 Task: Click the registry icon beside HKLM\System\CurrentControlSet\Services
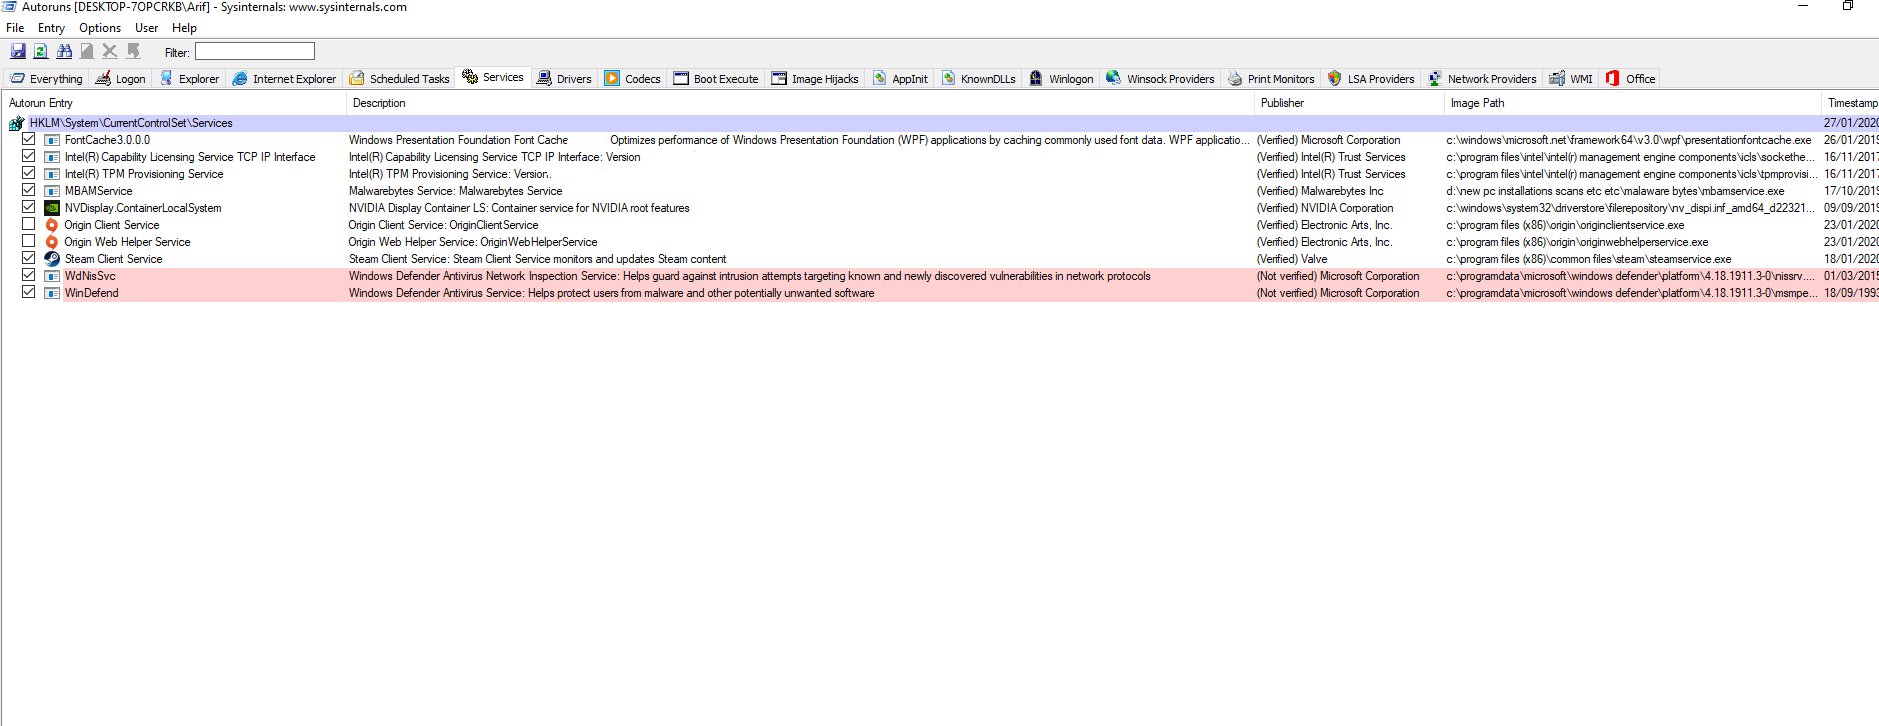pyautogui.click(x=16, y=123)
